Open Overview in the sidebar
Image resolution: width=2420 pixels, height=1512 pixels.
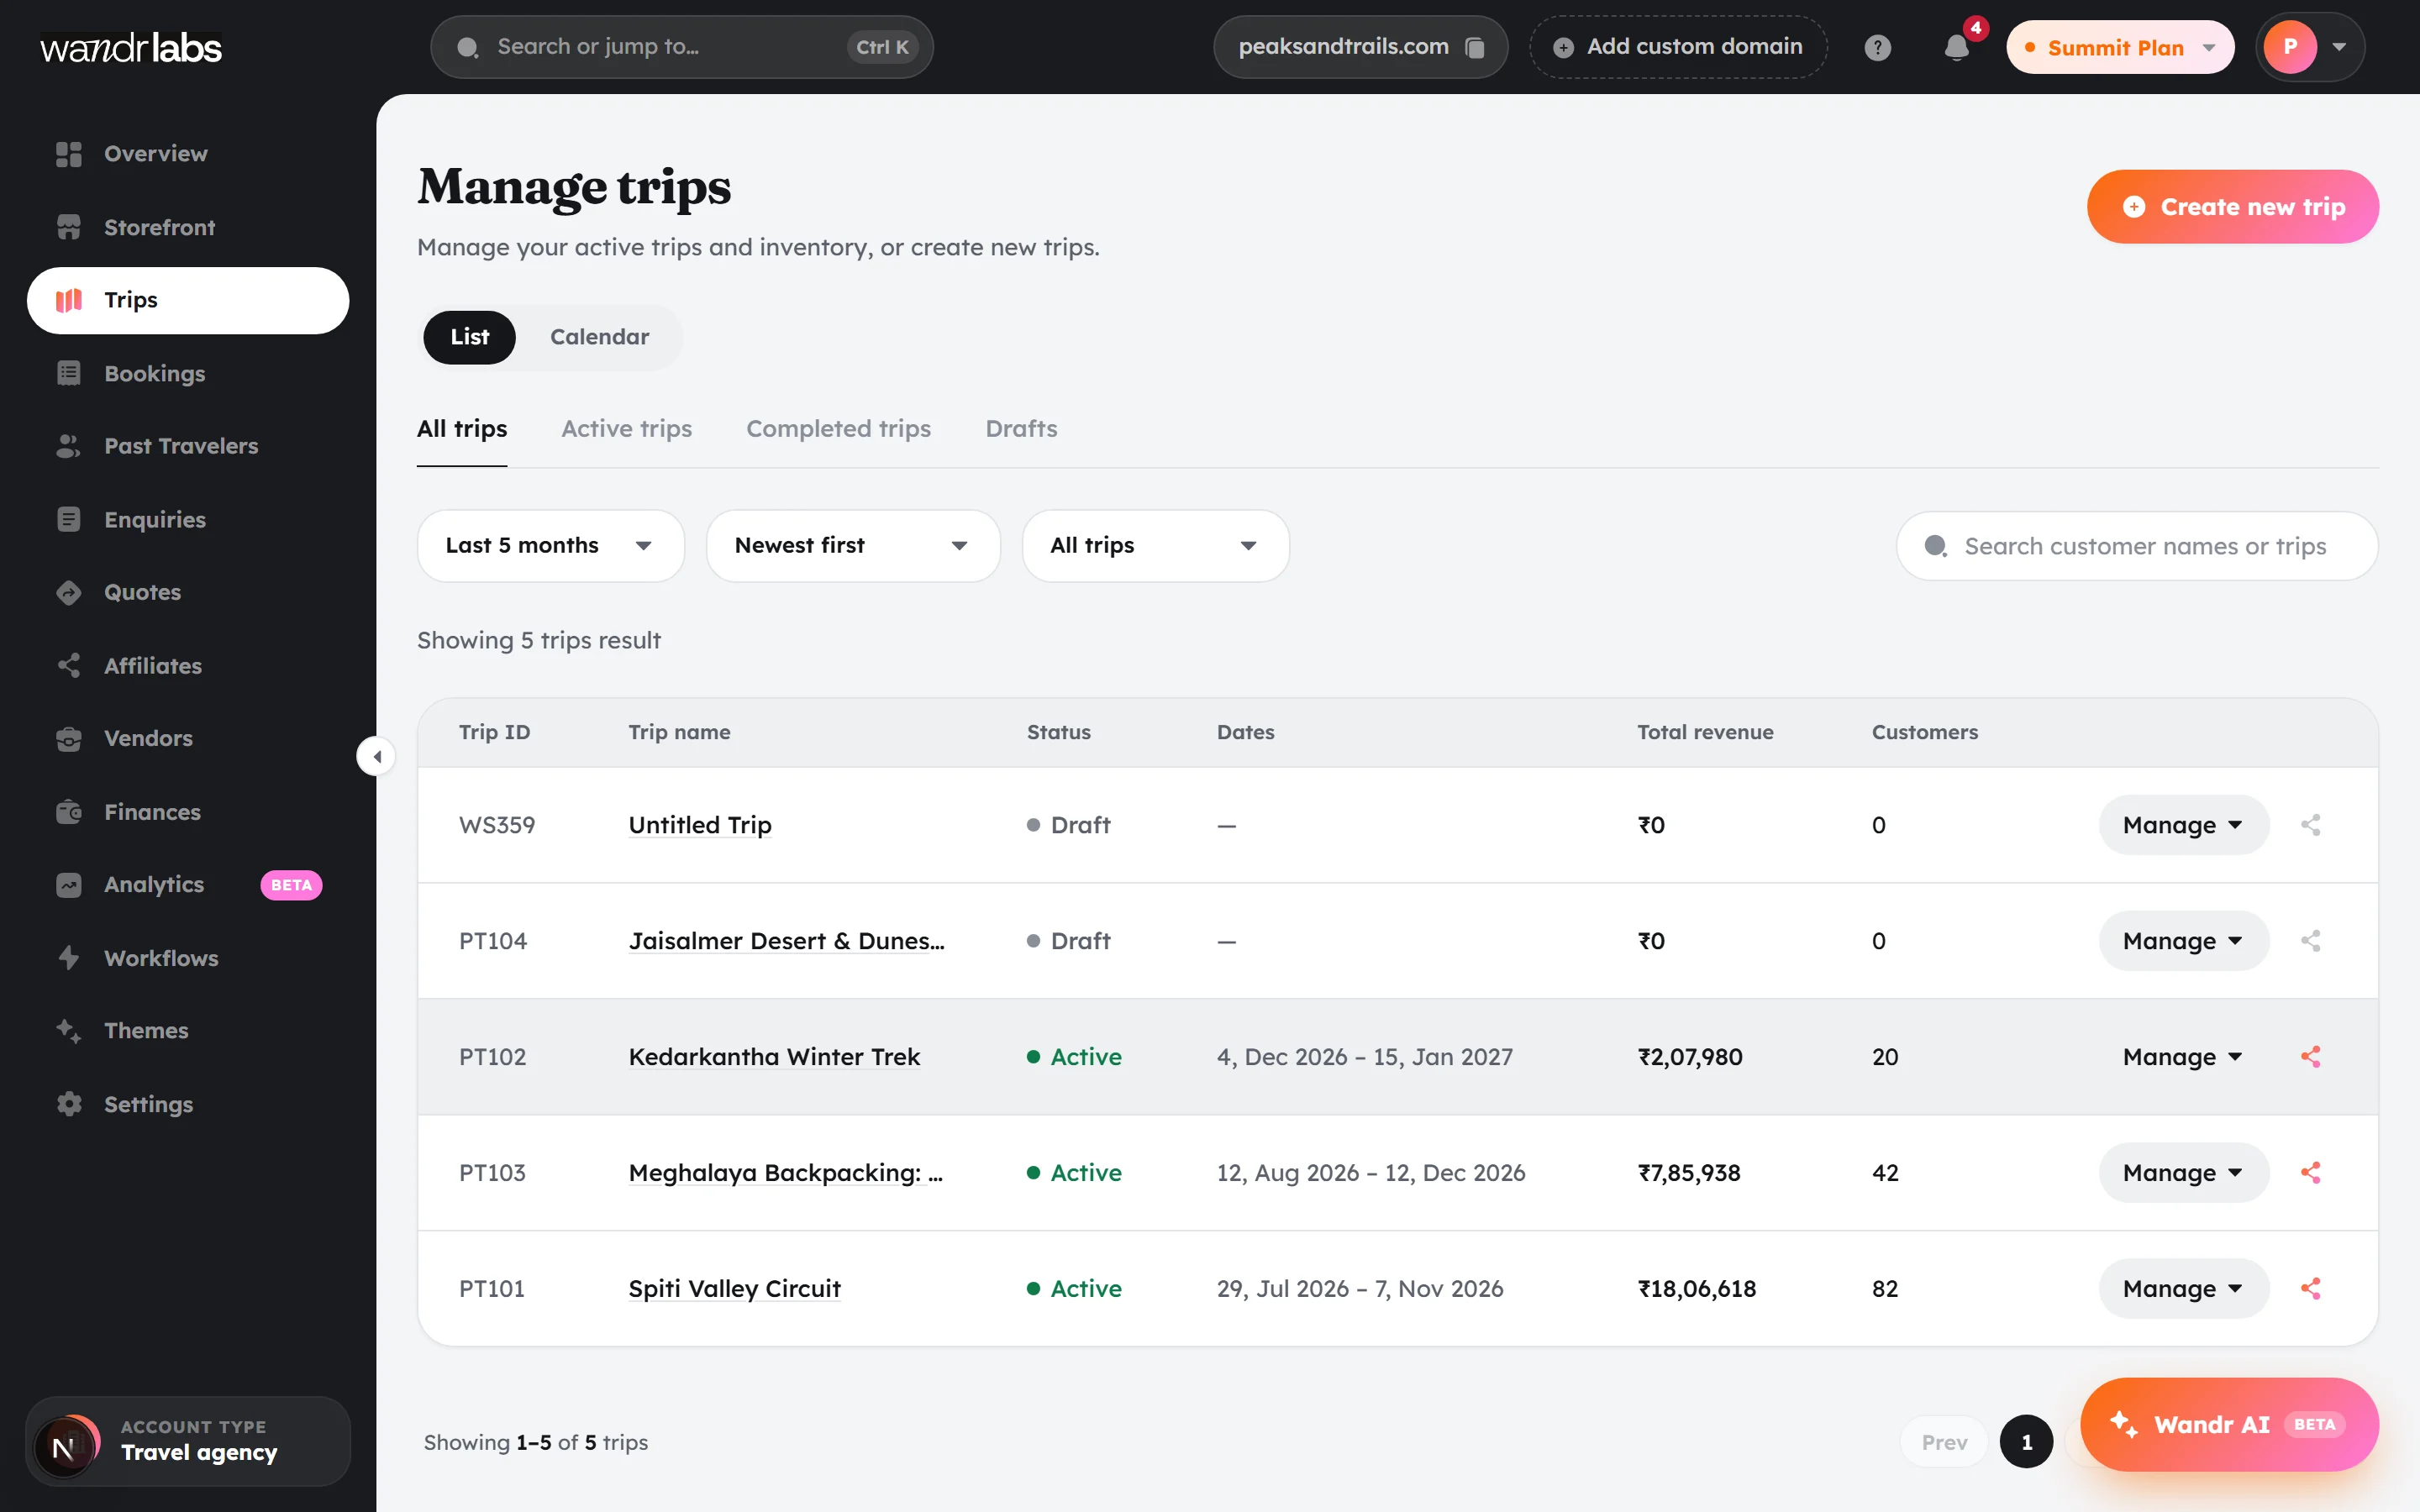coord(188,154)
